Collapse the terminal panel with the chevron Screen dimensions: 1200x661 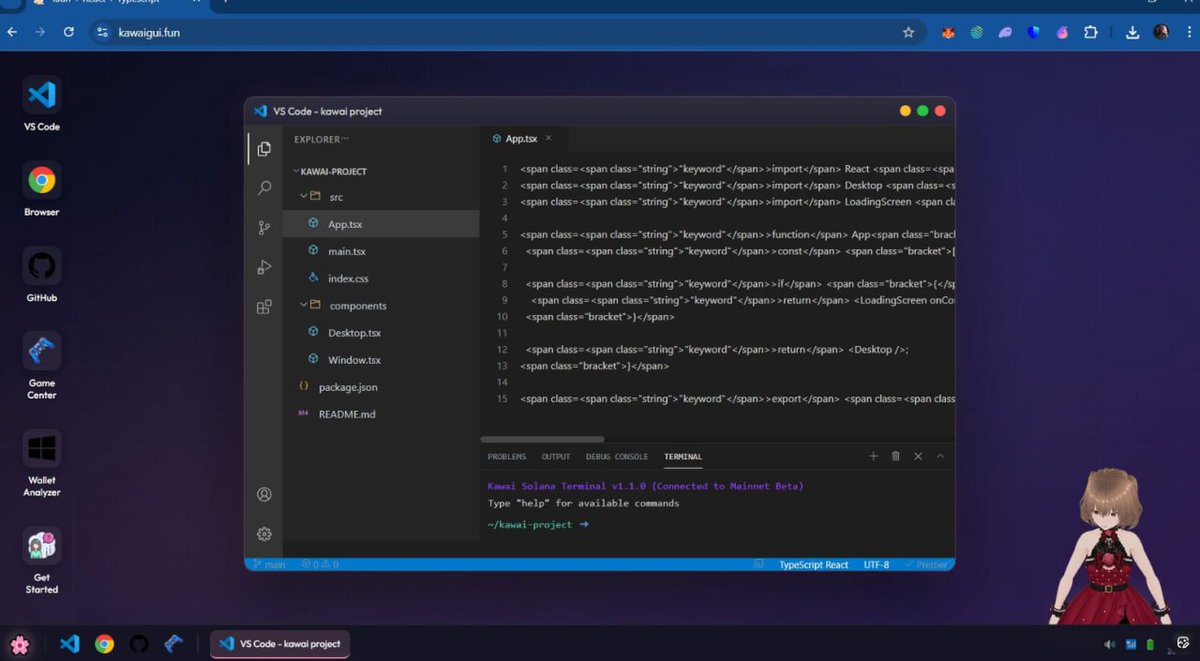pyautogui.click(x=938, y=456)
